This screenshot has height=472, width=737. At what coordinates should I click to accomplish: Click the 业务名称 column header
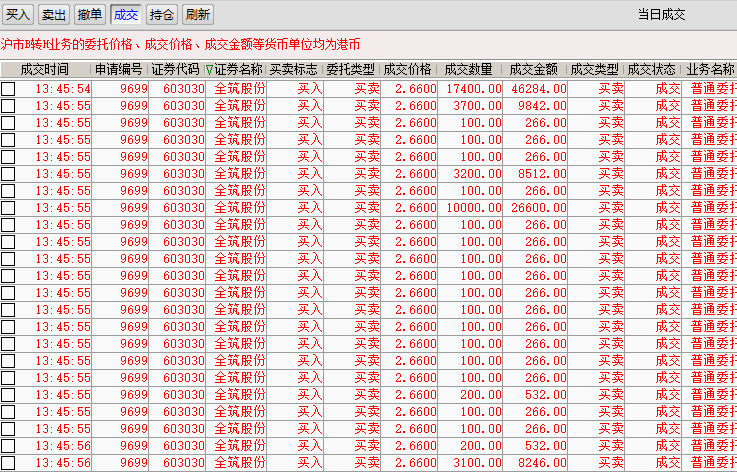point(710,70)
